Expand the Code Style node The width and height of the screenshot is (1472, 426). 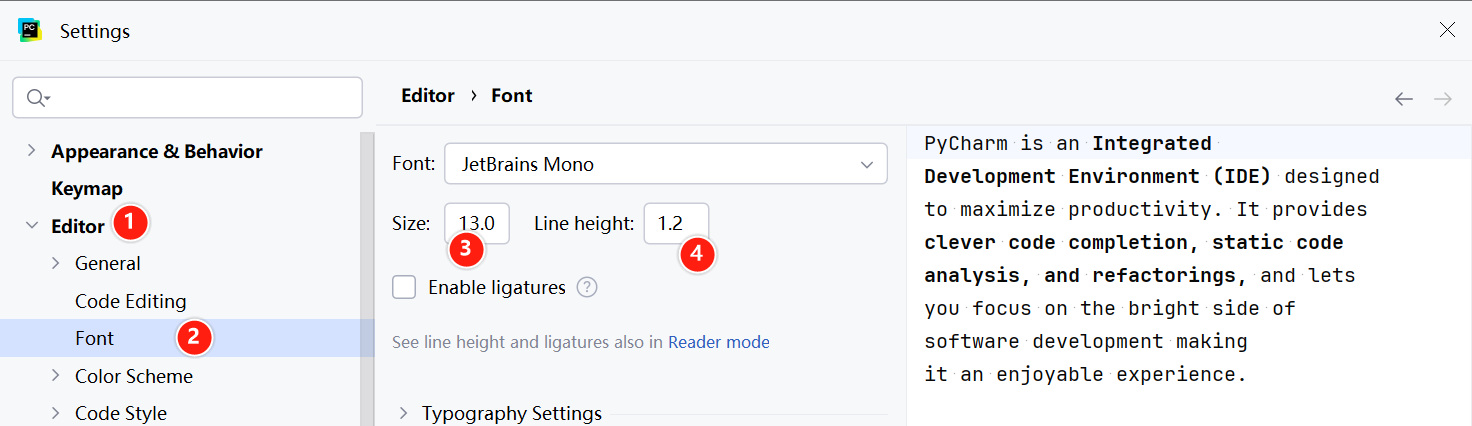tap(55, 413)
